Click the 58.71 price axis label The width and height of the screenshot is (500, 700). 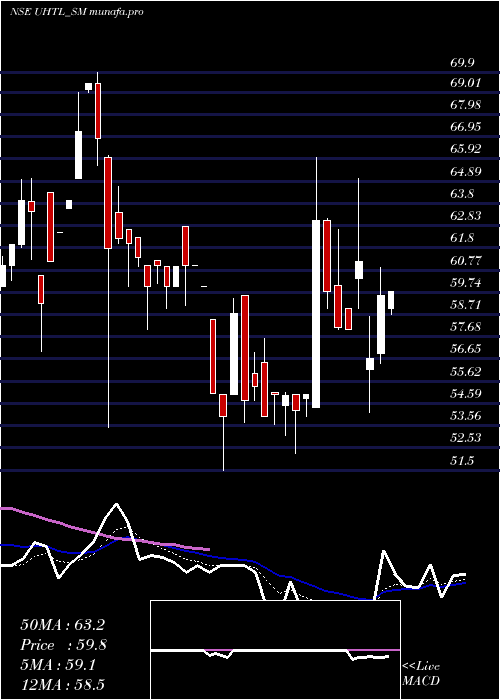click(x=465, y=304)
